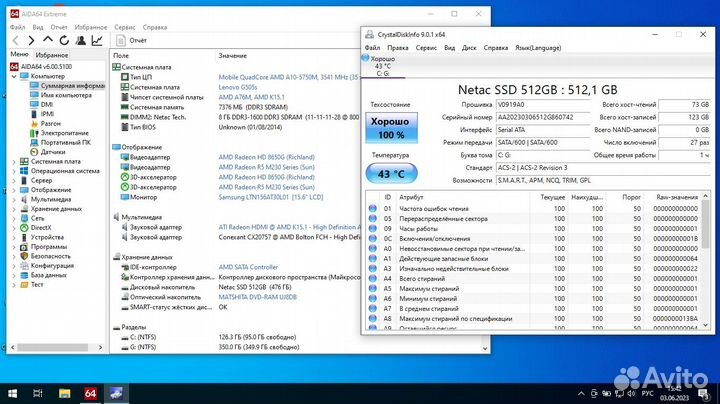Viewport: 720px width, 404px height.
Task: Go up one level in AIDA64 toolbar
Action: [48, 40]
